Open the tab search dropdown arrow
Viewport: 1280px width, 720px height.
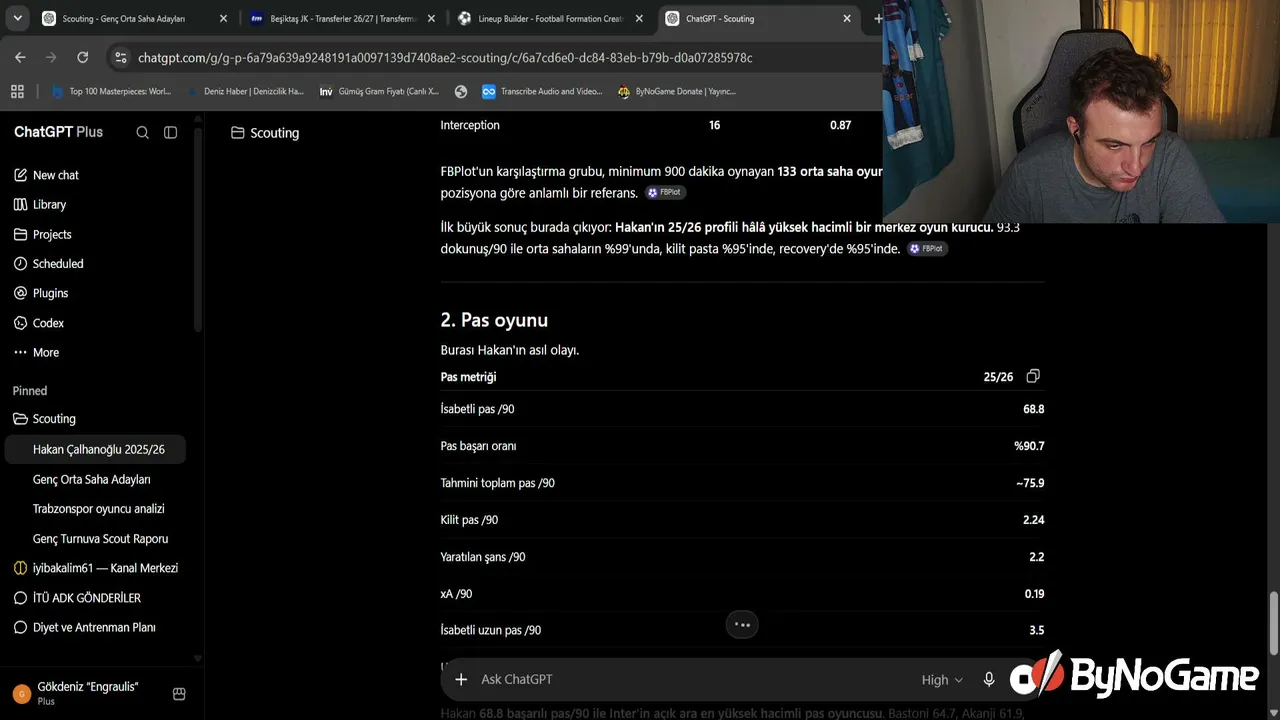[x=17, y=18]
